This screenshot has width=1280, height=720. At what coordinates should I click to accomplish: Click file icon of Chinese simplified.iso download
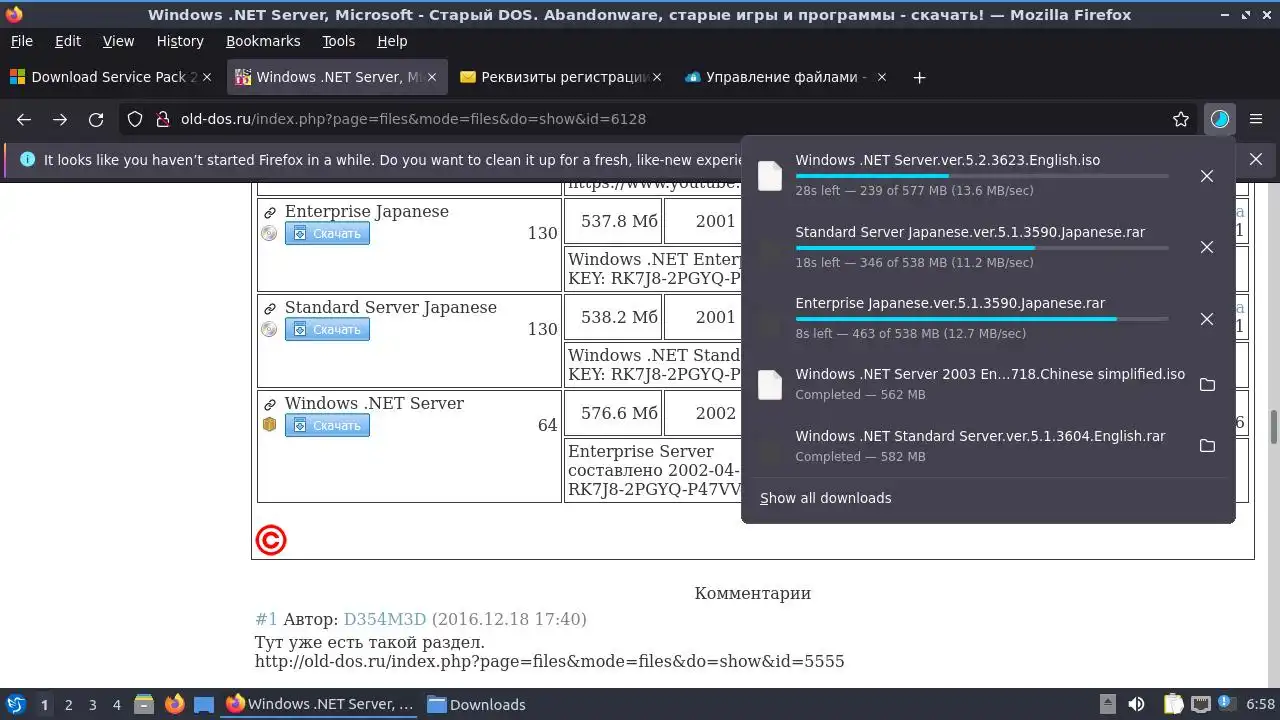(770, 384)
